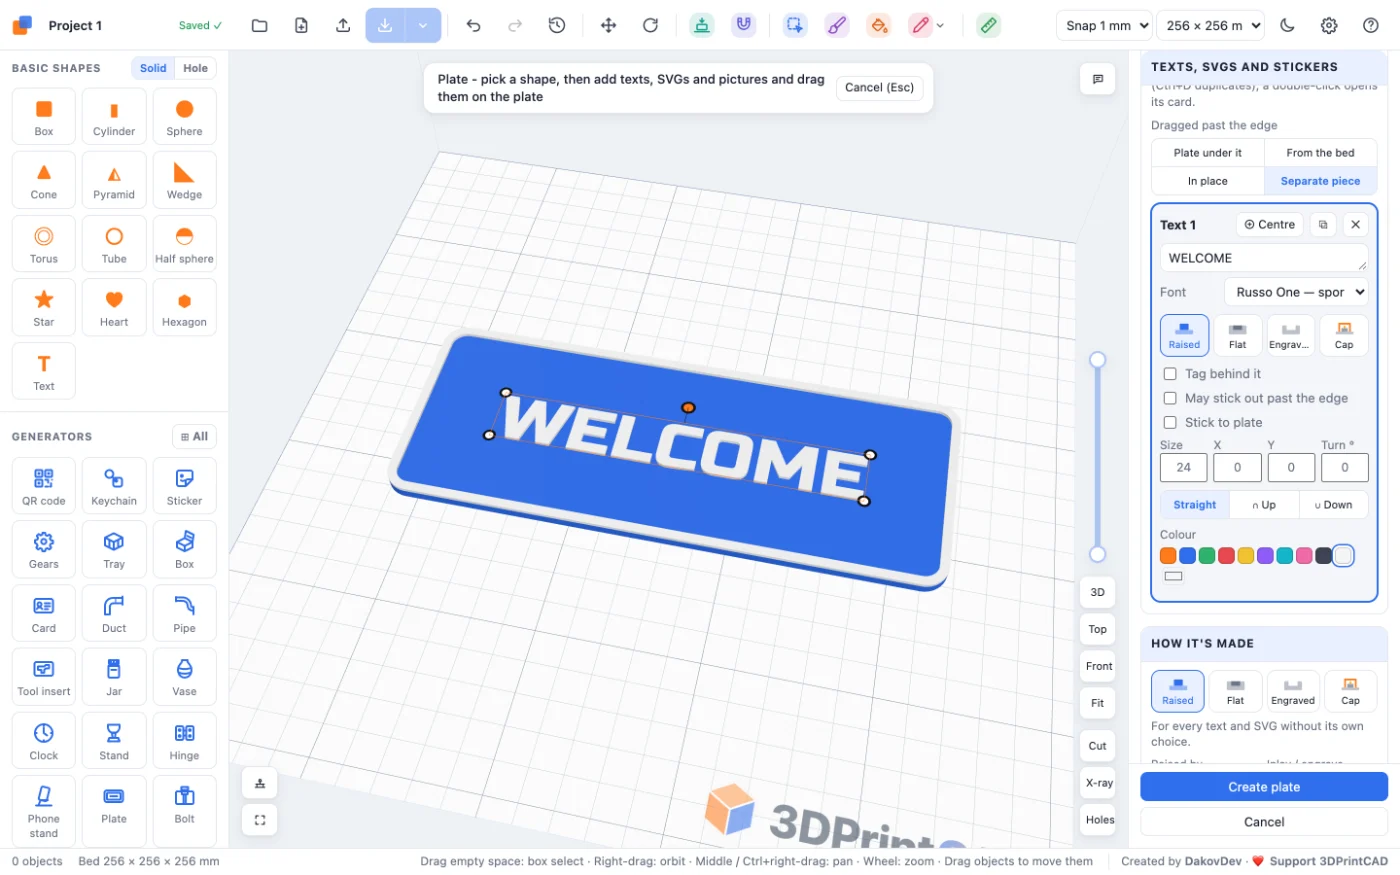Set shape mode to Solid
This screenshot has width=1400, height=875.
click(153, 68)
